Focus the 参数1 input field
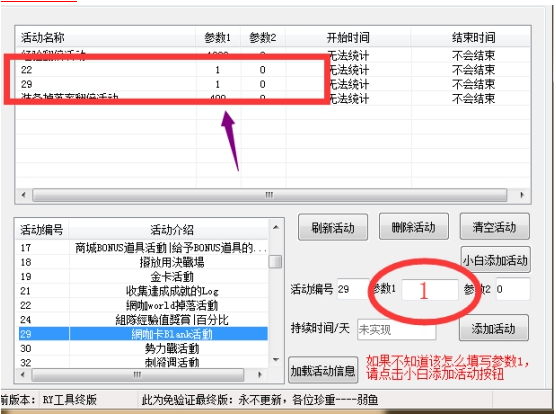This screenshot has height=414, width=556. [x=429, y=290]
